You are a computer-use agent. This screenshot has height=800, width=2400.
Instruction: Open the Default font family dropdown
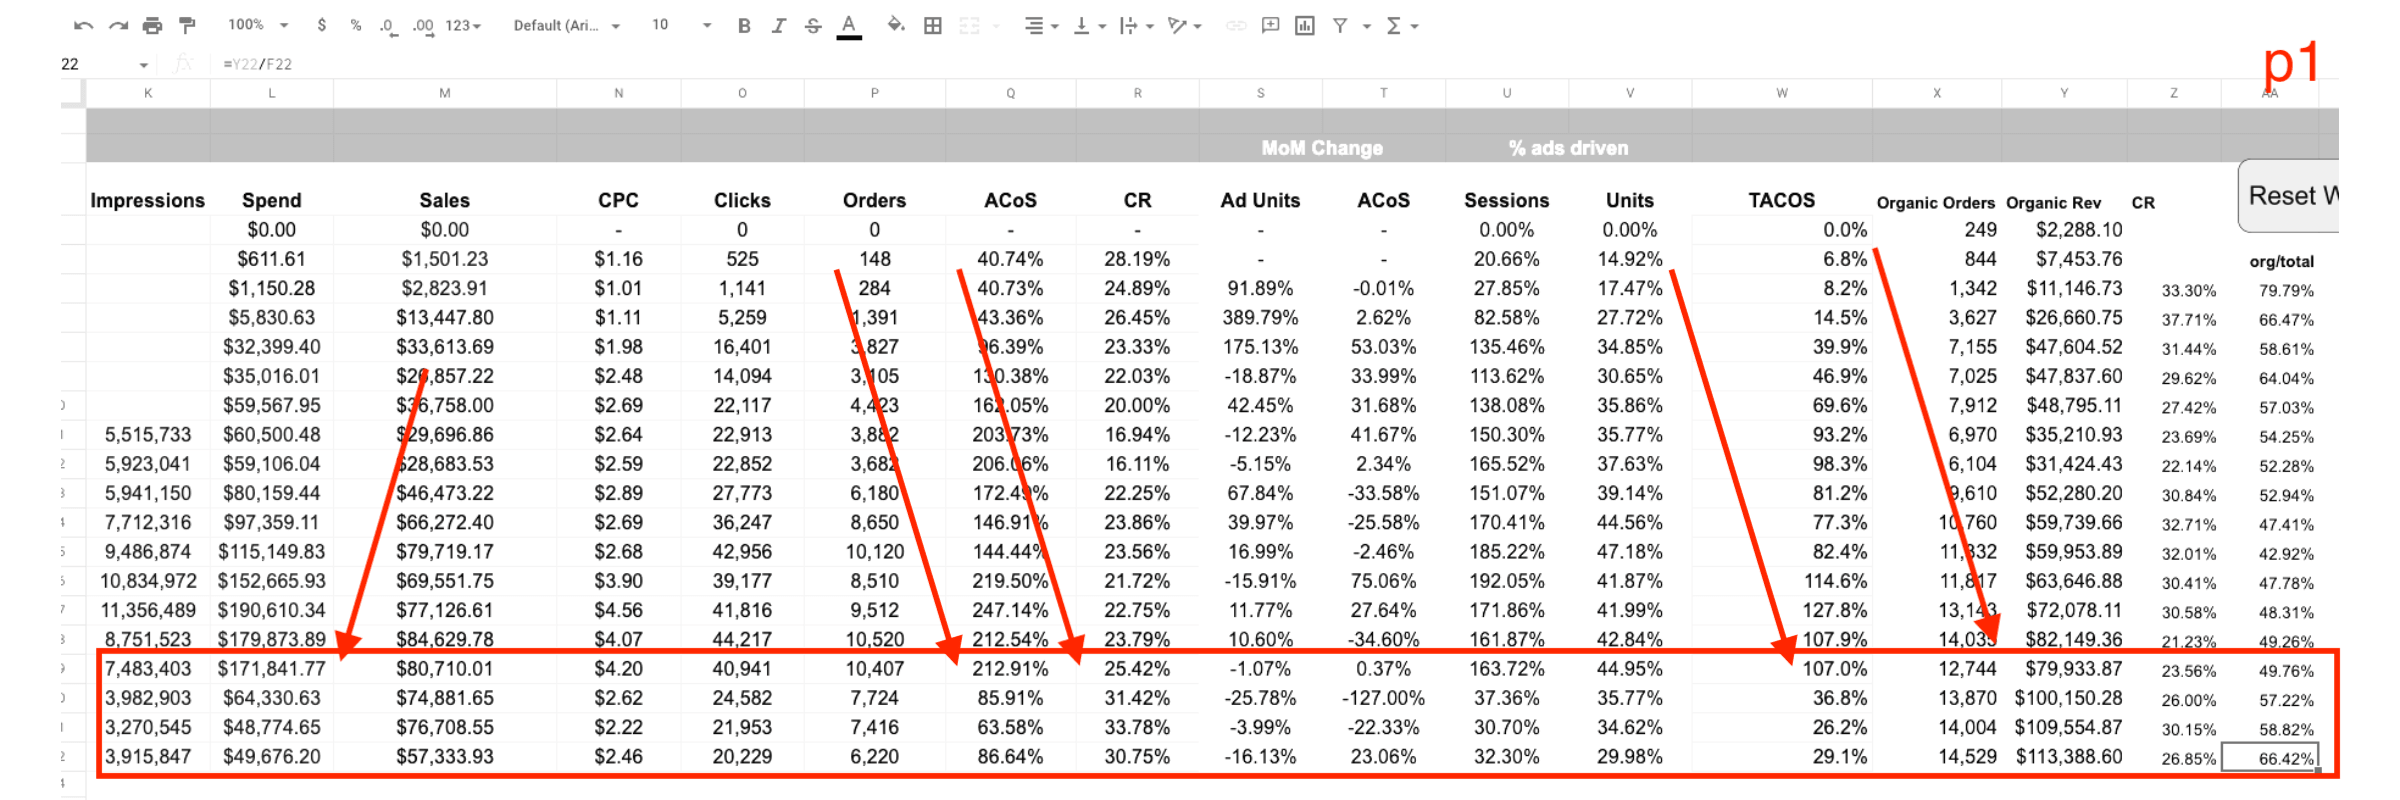coord(566,26)
